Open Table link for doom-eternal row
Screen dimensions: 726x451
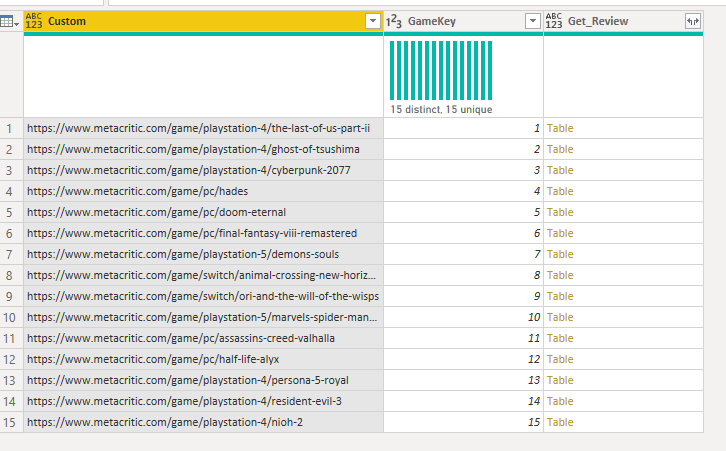tap(560, 212)
